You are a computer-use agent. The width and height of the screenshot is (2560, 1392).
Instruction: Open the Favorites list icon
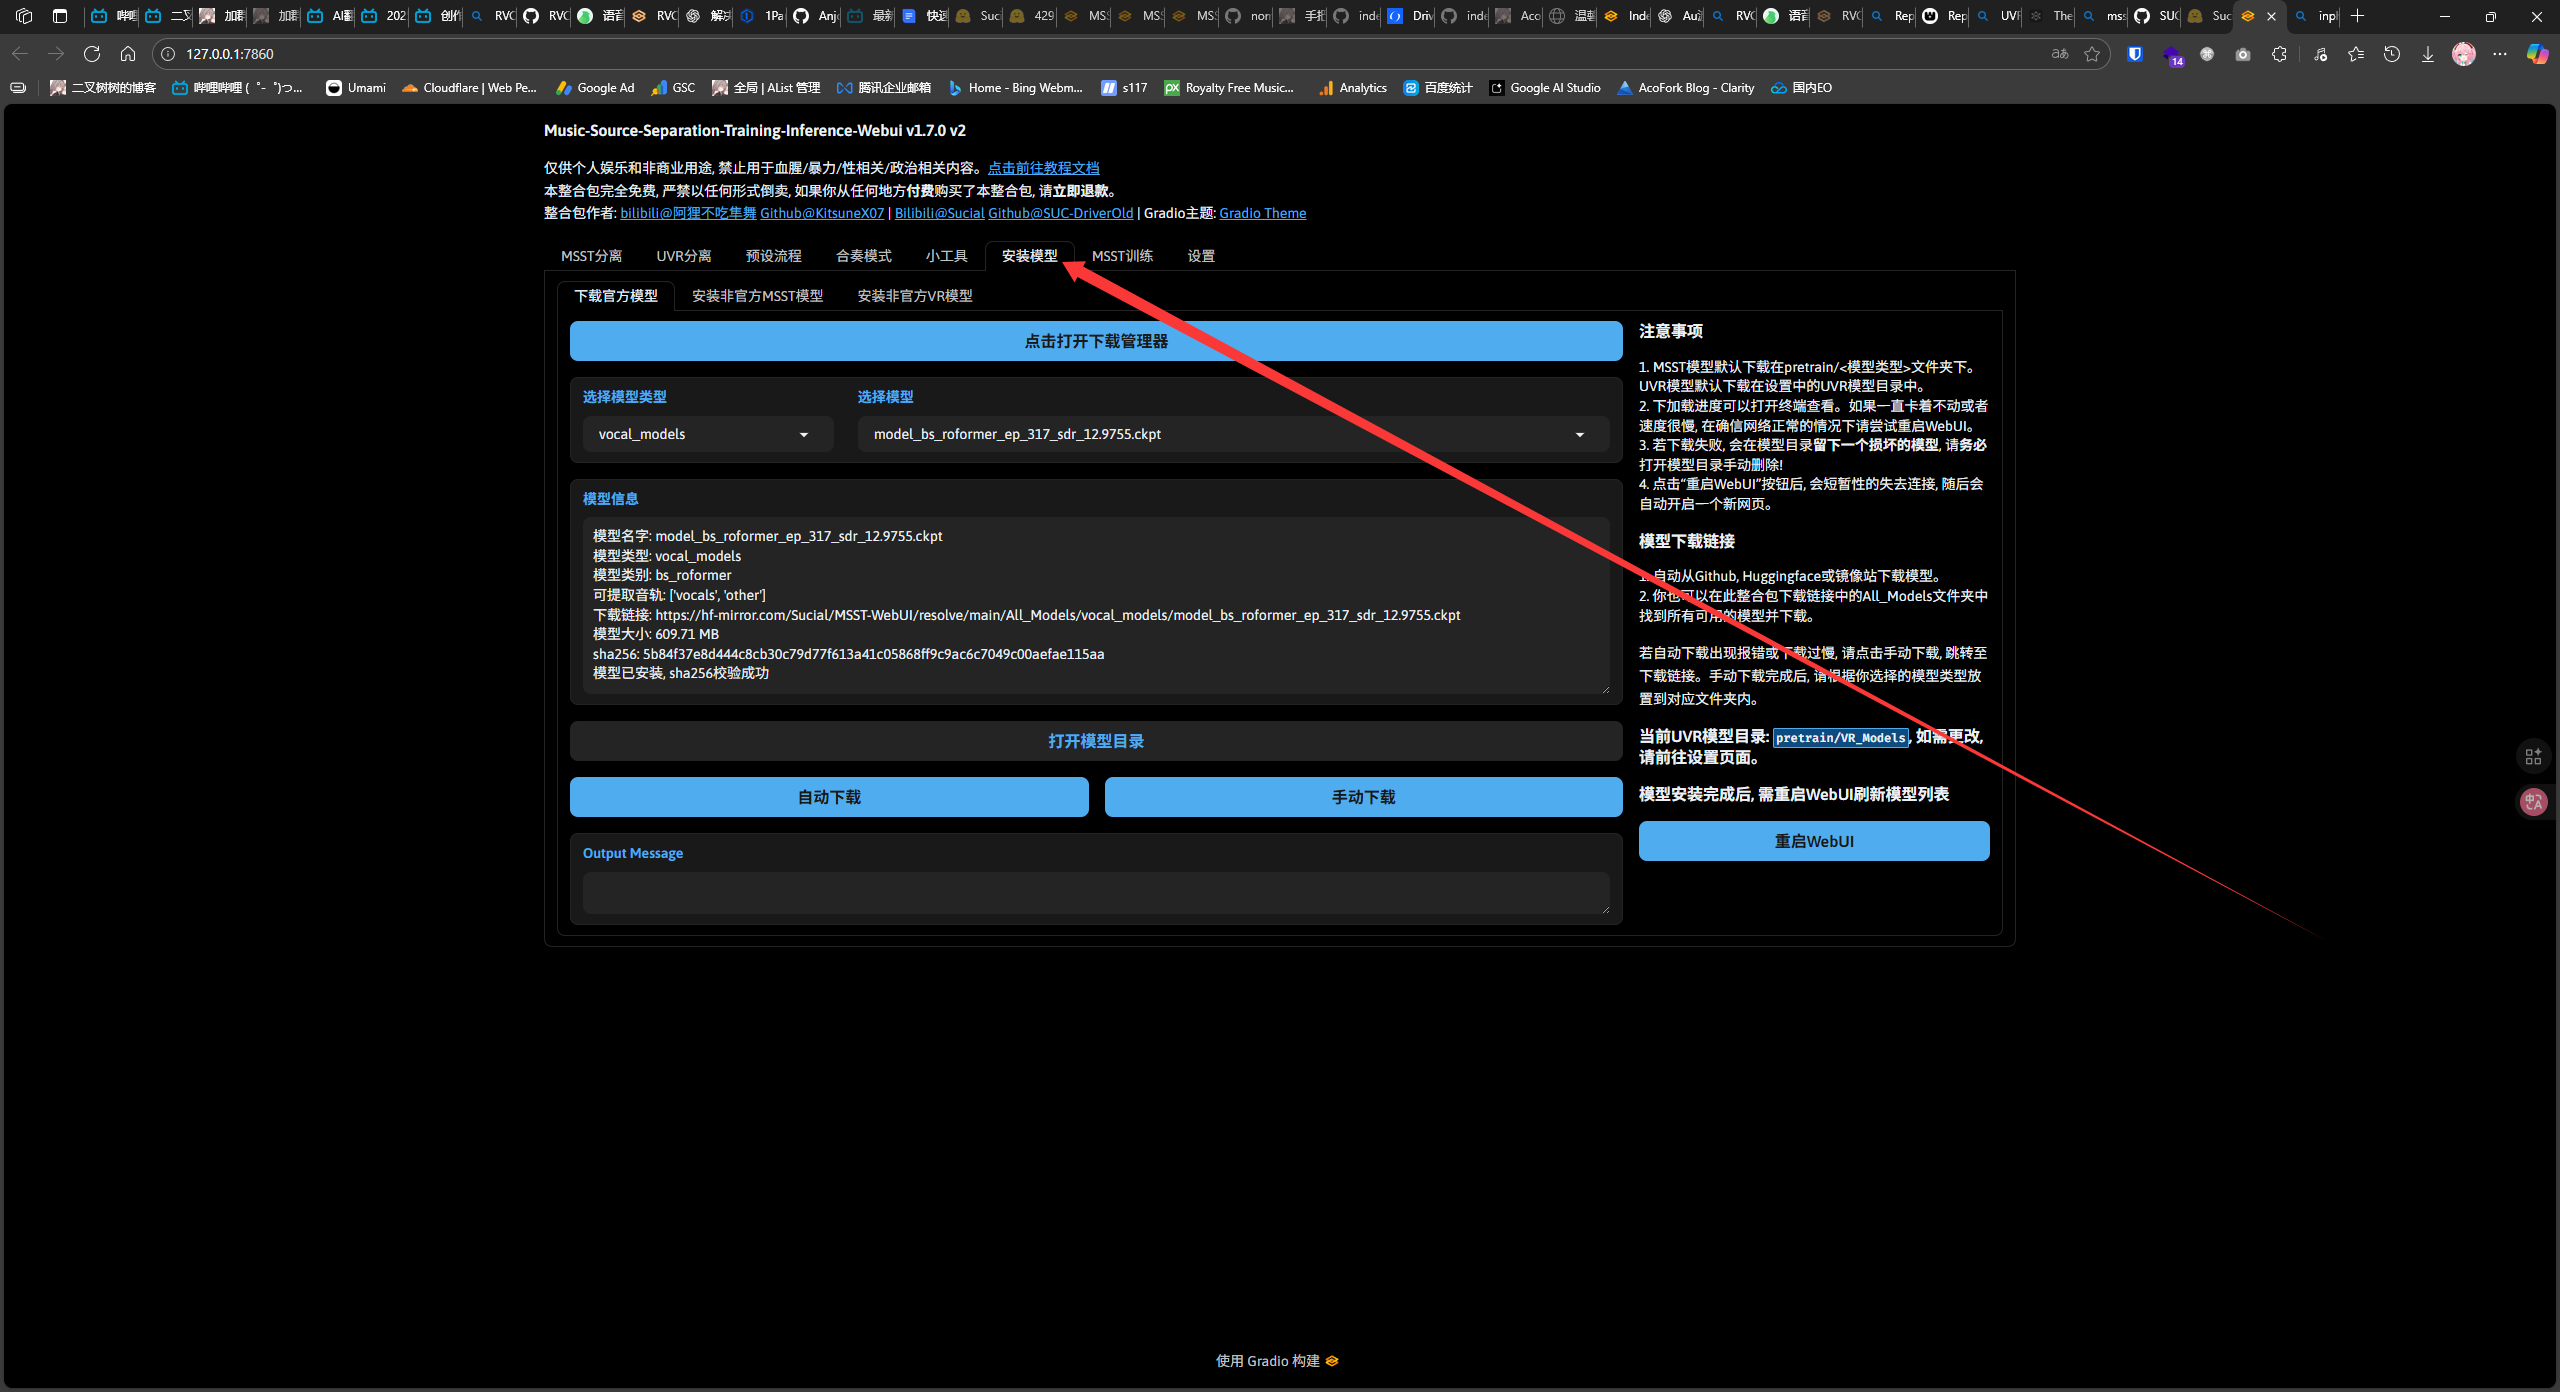(x=2356, y=54)
